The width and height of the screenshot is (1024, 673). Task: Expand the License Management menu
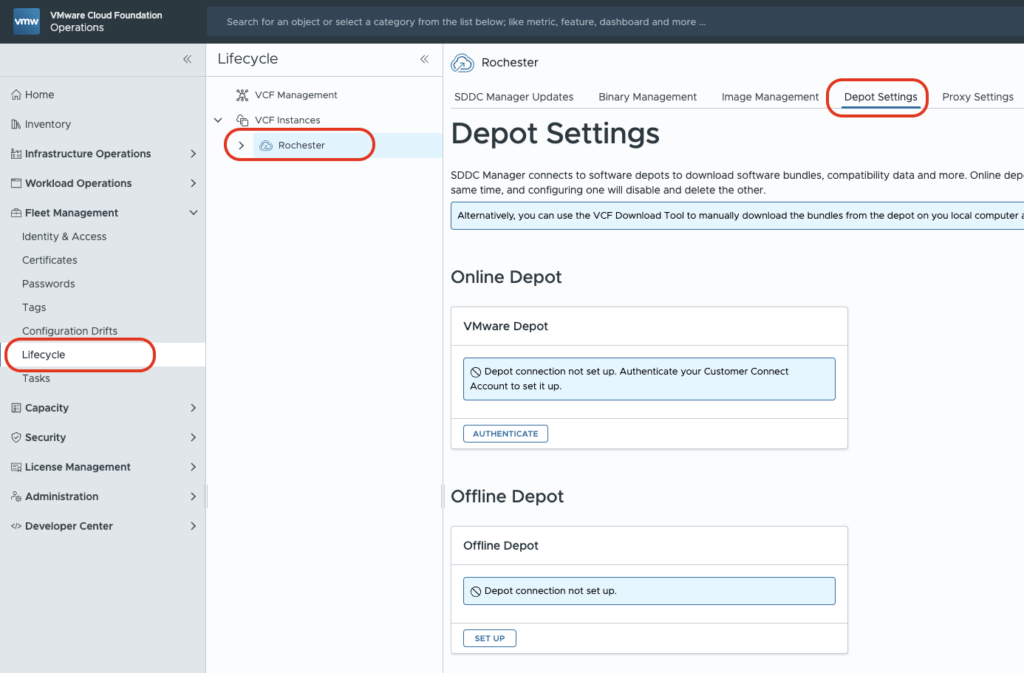point(193,467)
